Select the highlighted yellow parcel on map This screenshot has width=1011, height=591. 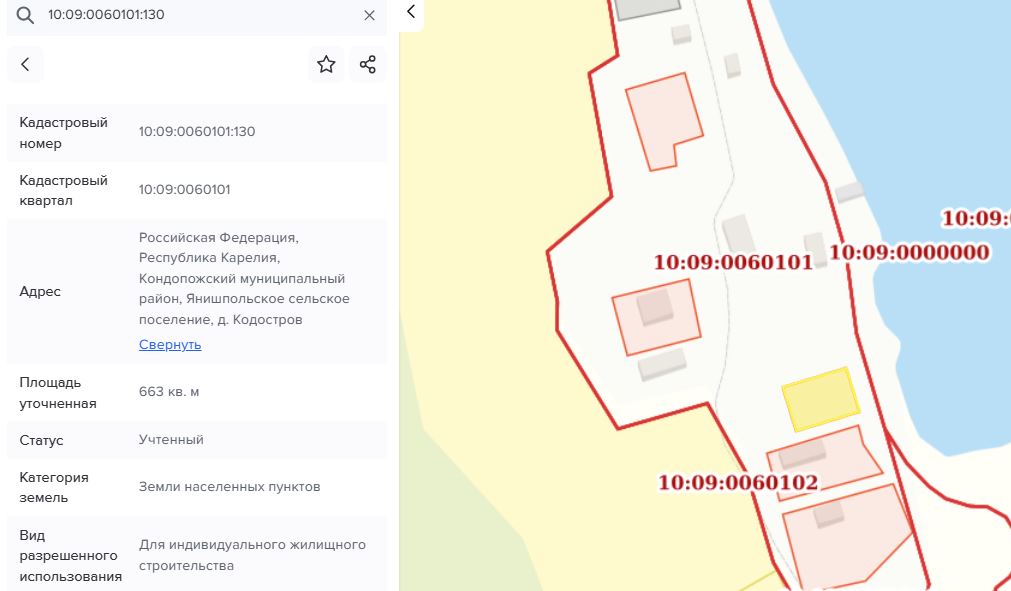[x=820, y=400]
